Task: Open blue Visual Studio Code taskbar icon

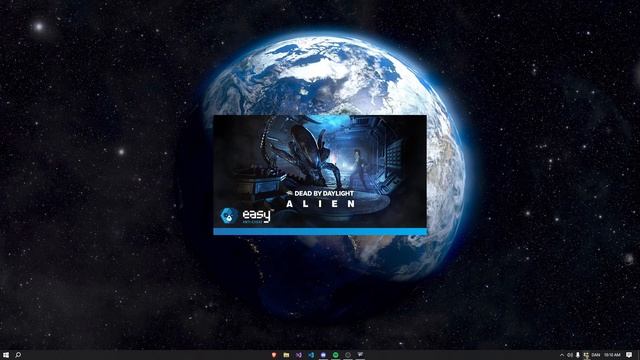Action: pos(311,355)
